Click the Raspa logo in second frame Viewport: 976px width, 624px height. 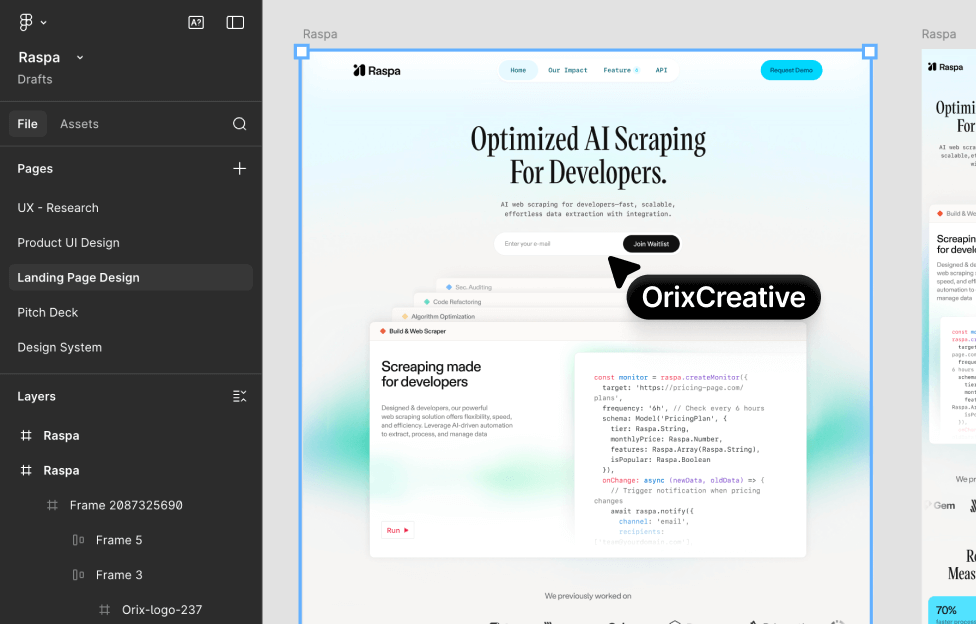coord(946,67)
